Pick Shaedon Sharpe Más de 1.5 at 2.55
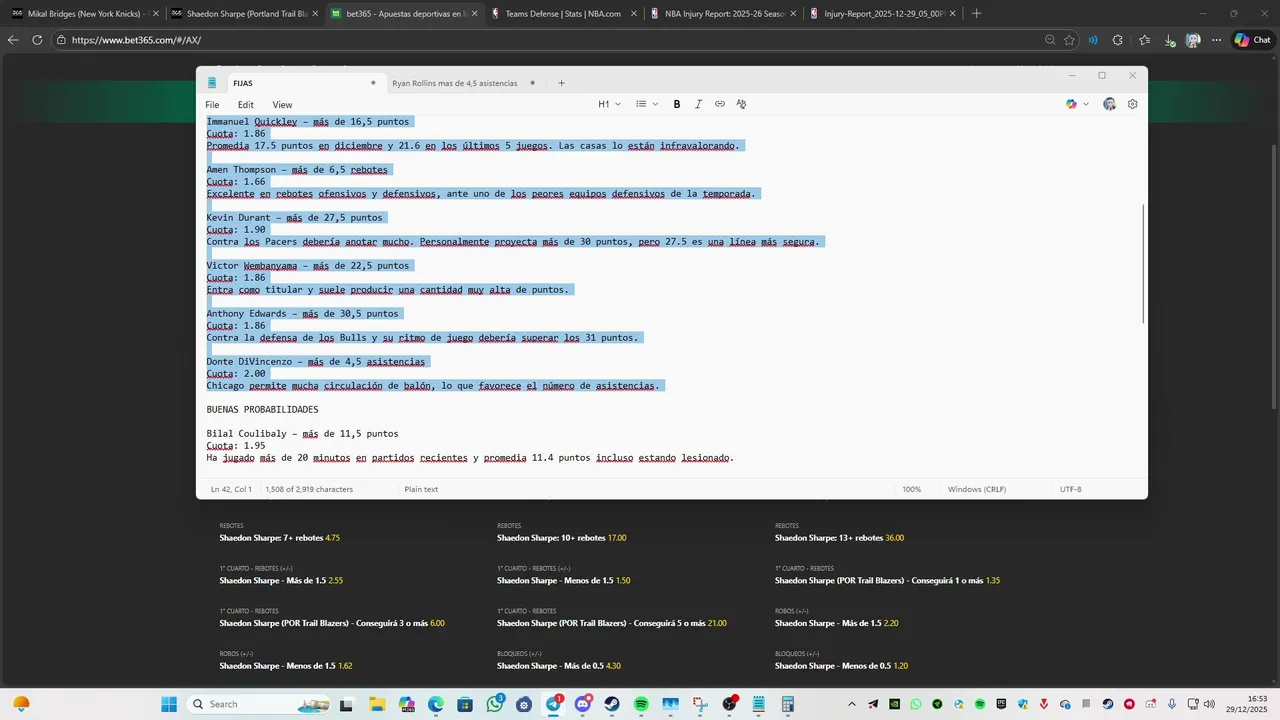The width and height of the screenshot is (1280, 720). (281, 580)
